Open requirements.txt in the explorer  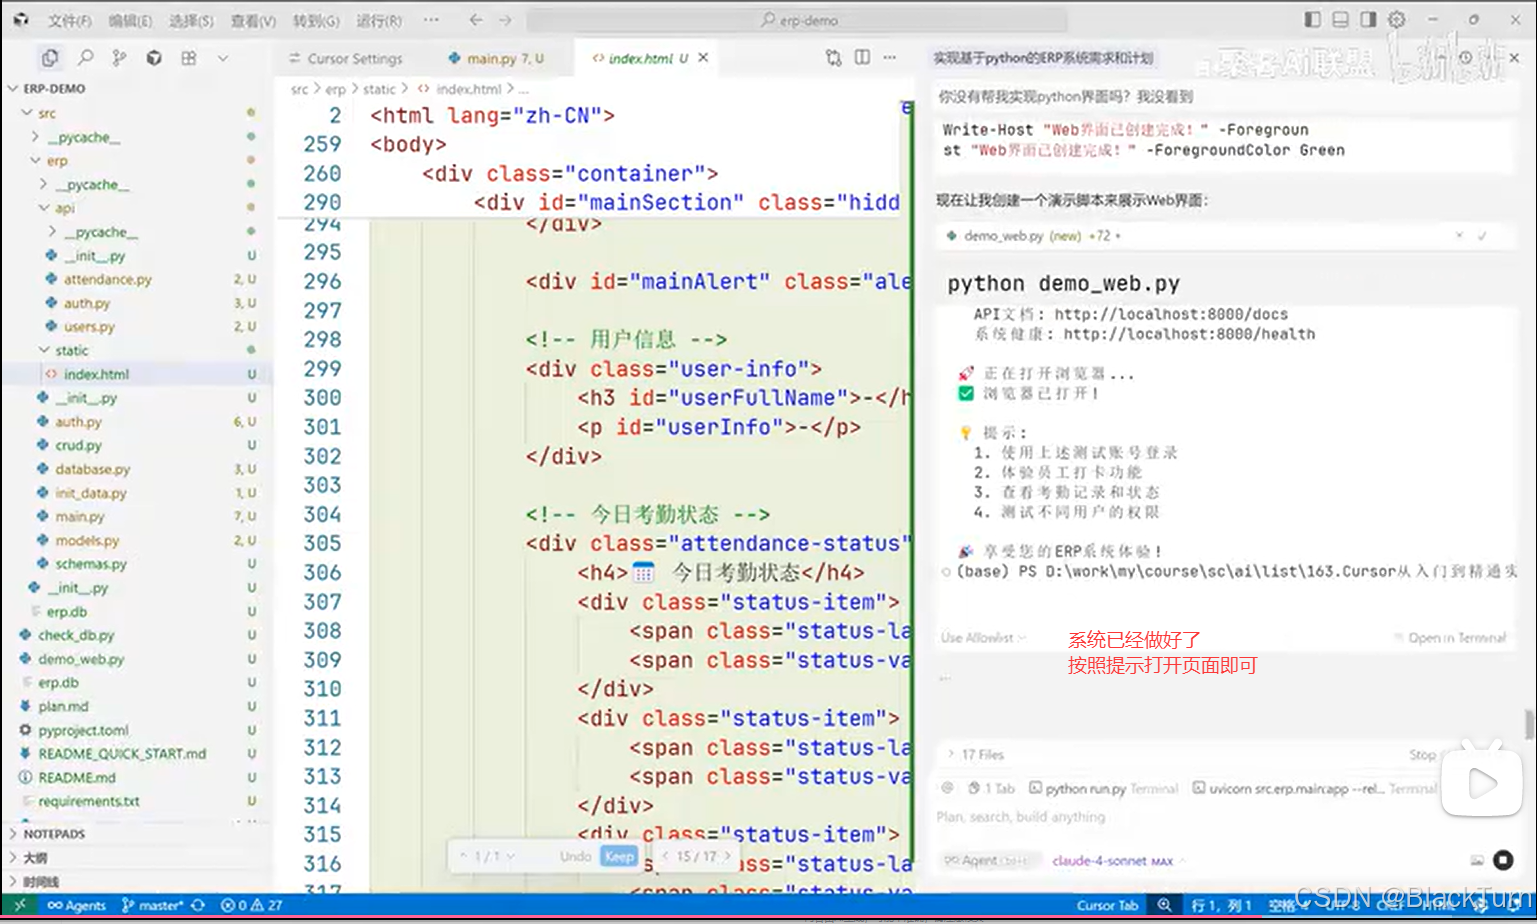pyautogui.click(x=89, y=801)
